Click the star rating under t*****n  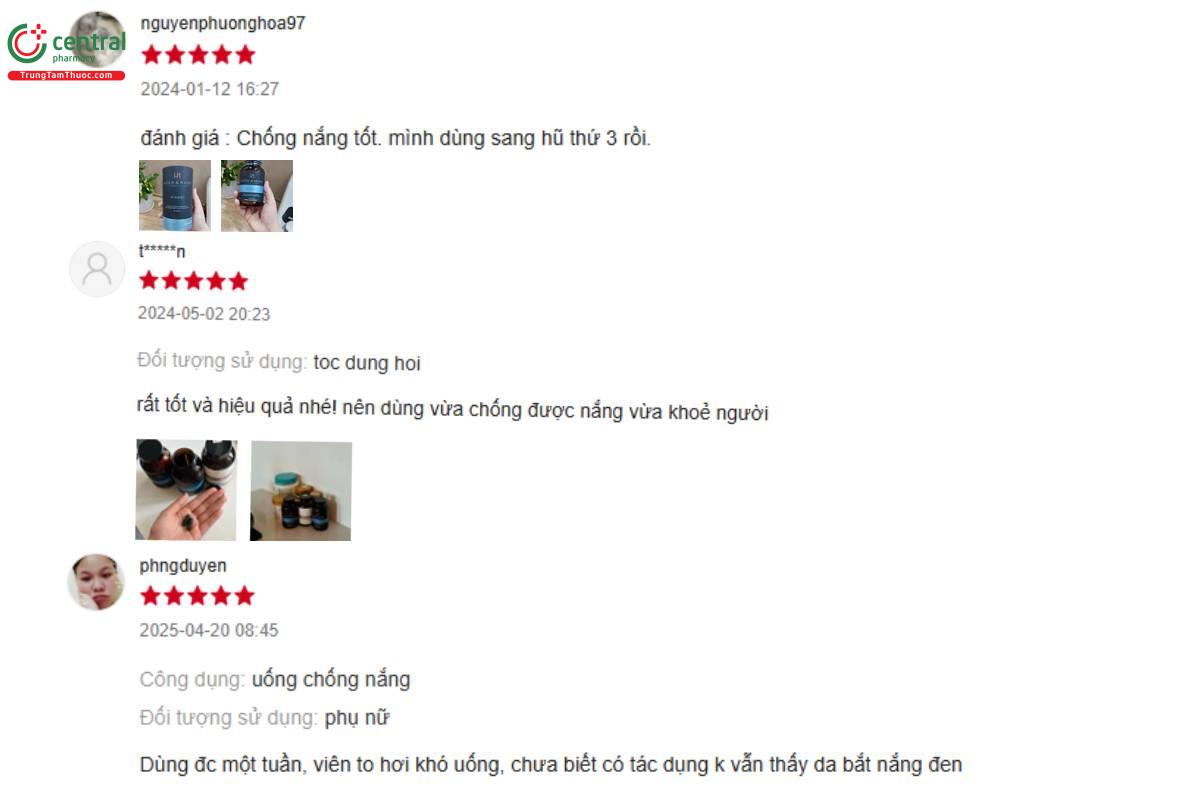point(193,281)
